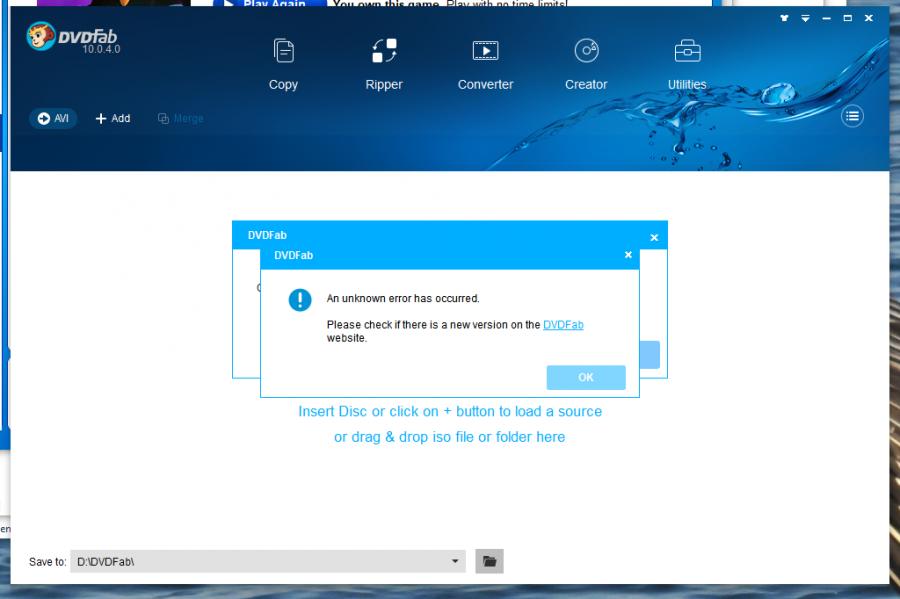Click the 'or drag & drop iso file' text
Image resolution: width=900 pixels, height=599 pixels.
pyautogui.click(x=449, y=437)
